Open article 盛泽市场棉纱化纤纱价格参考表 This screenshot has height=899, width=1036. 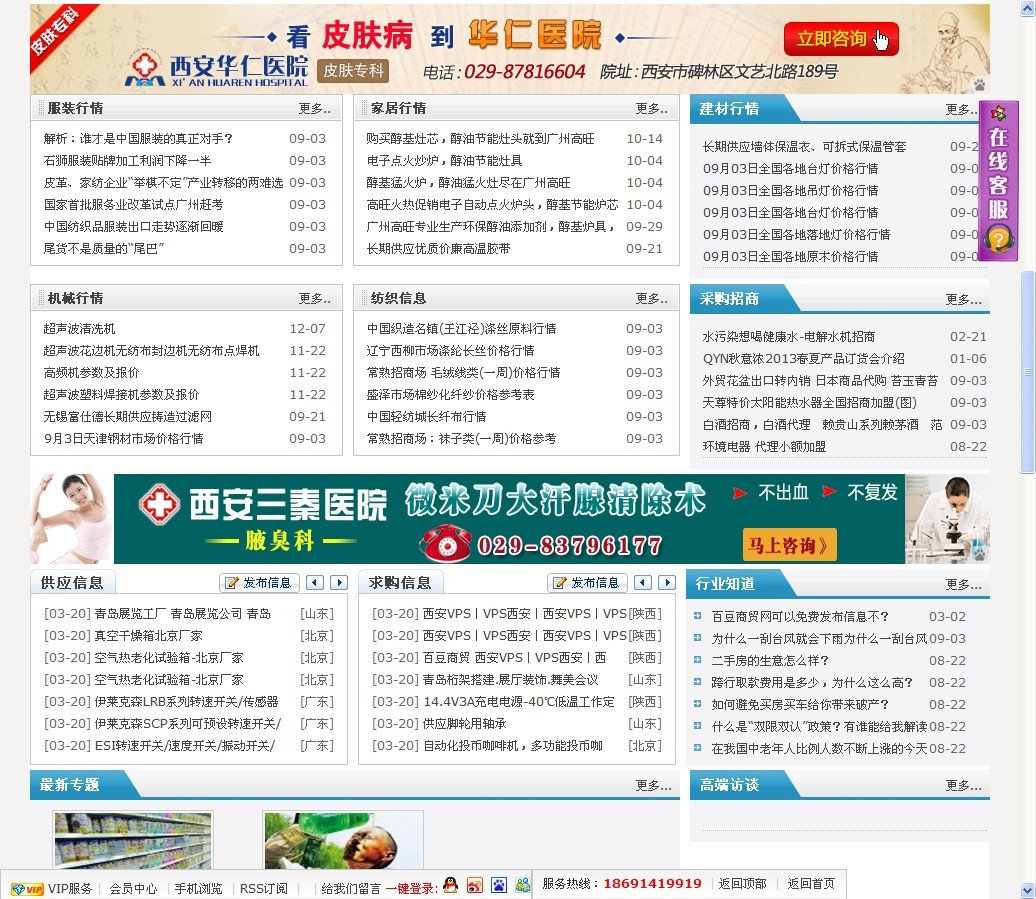point(451,395)
